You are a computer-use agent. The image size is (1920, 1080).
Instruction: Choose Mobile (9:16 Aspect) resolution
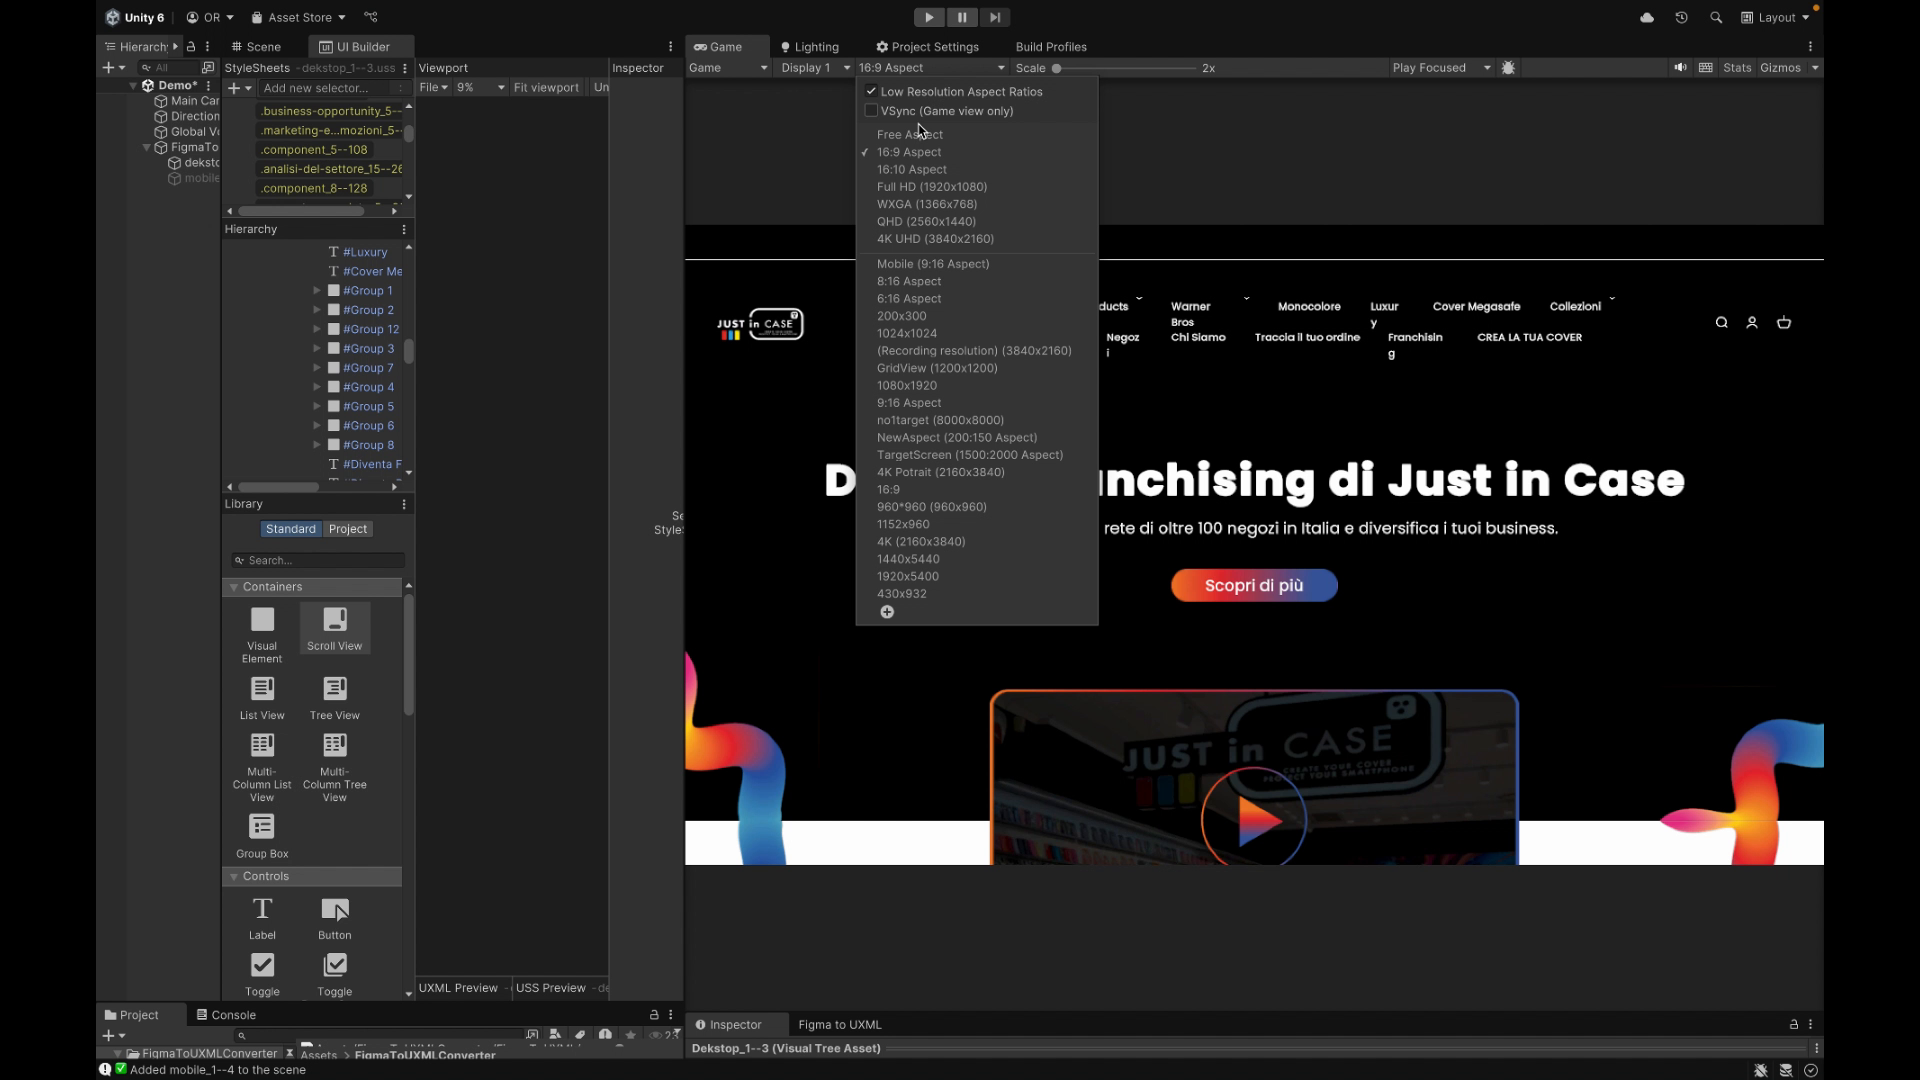(933, 264)
